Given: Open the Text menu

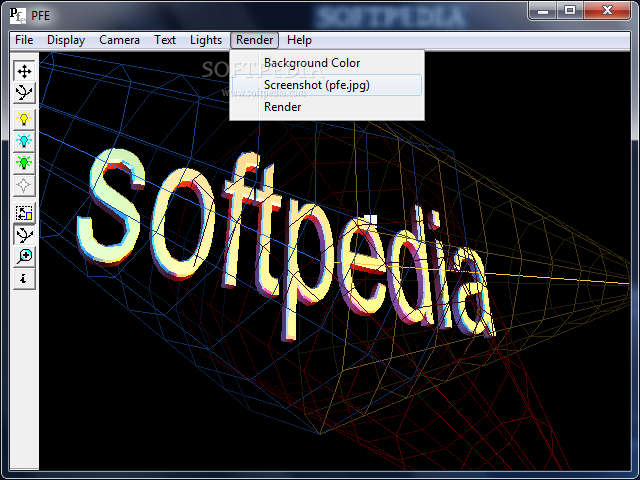Looking at the screenshot, I should [x=165, y=40].
